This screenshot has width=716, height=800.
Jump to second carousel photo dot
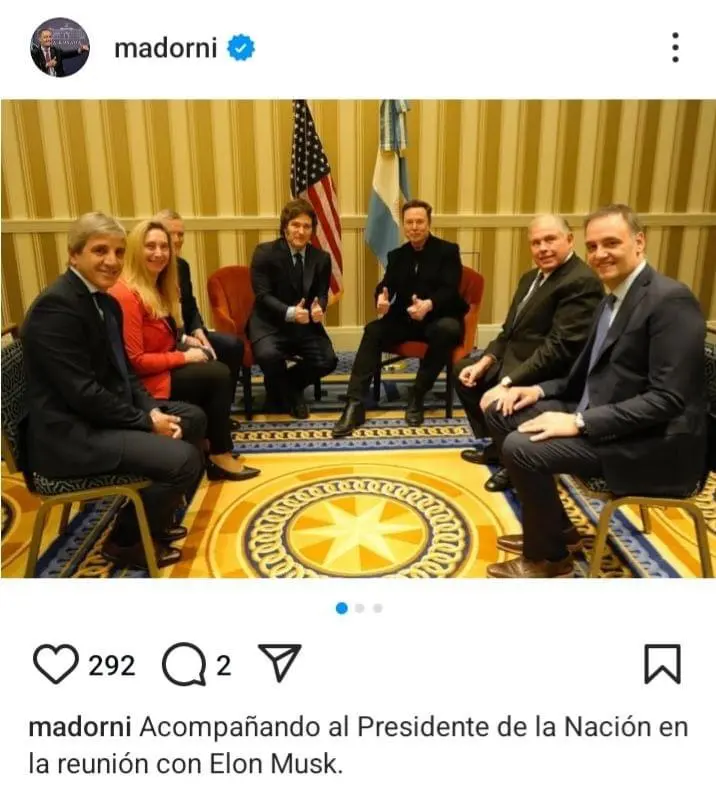pos(360,608)
